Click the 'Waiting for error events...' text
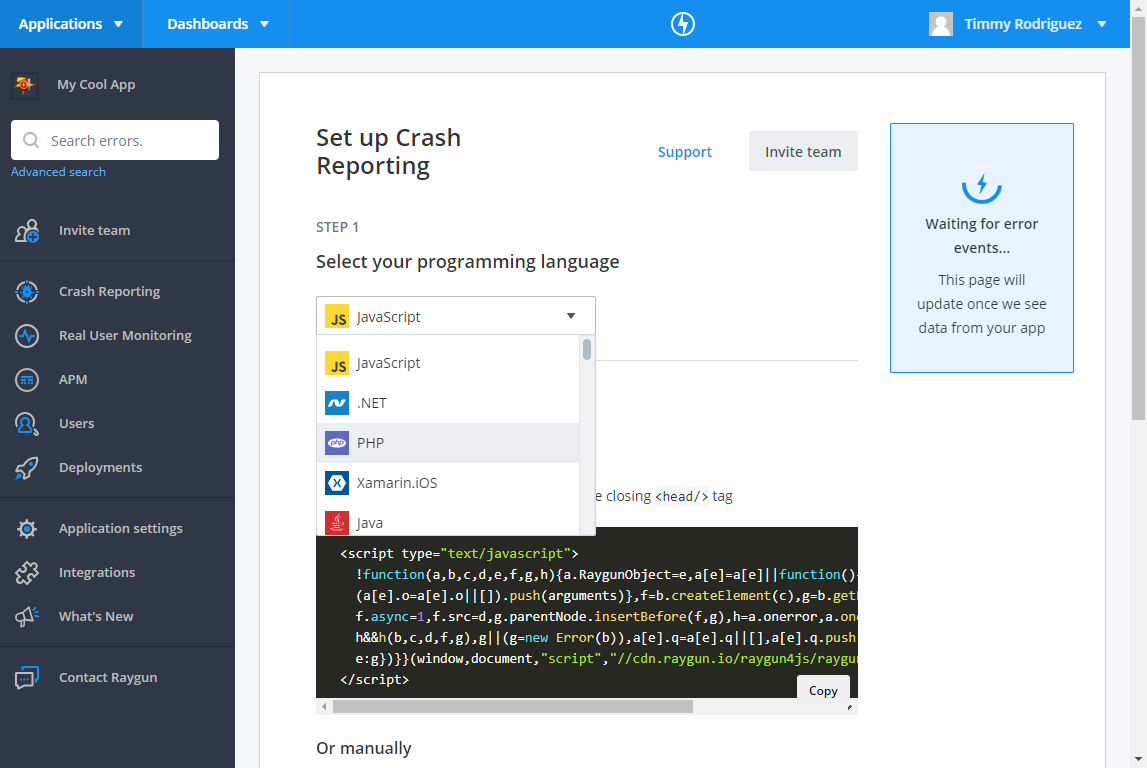Viewport: 1147px width, 768px height. click(982, 236)
